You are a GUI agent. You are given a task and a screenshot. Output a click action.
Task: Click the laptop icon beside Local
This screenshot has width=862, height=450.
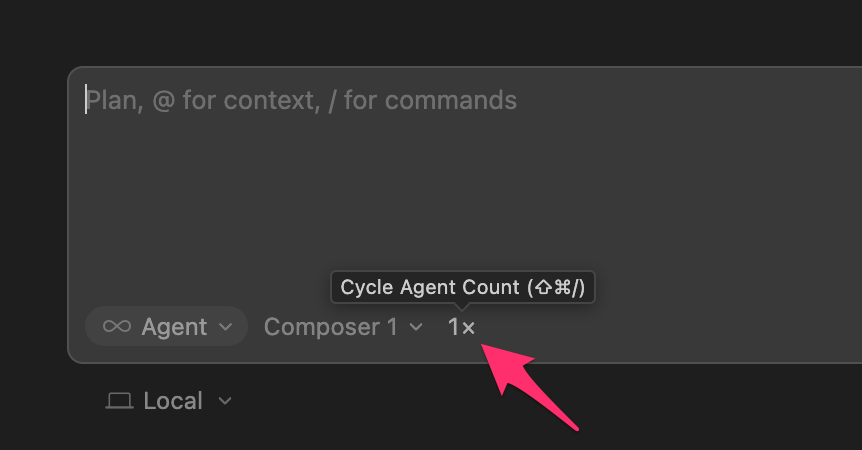(120, 401)
